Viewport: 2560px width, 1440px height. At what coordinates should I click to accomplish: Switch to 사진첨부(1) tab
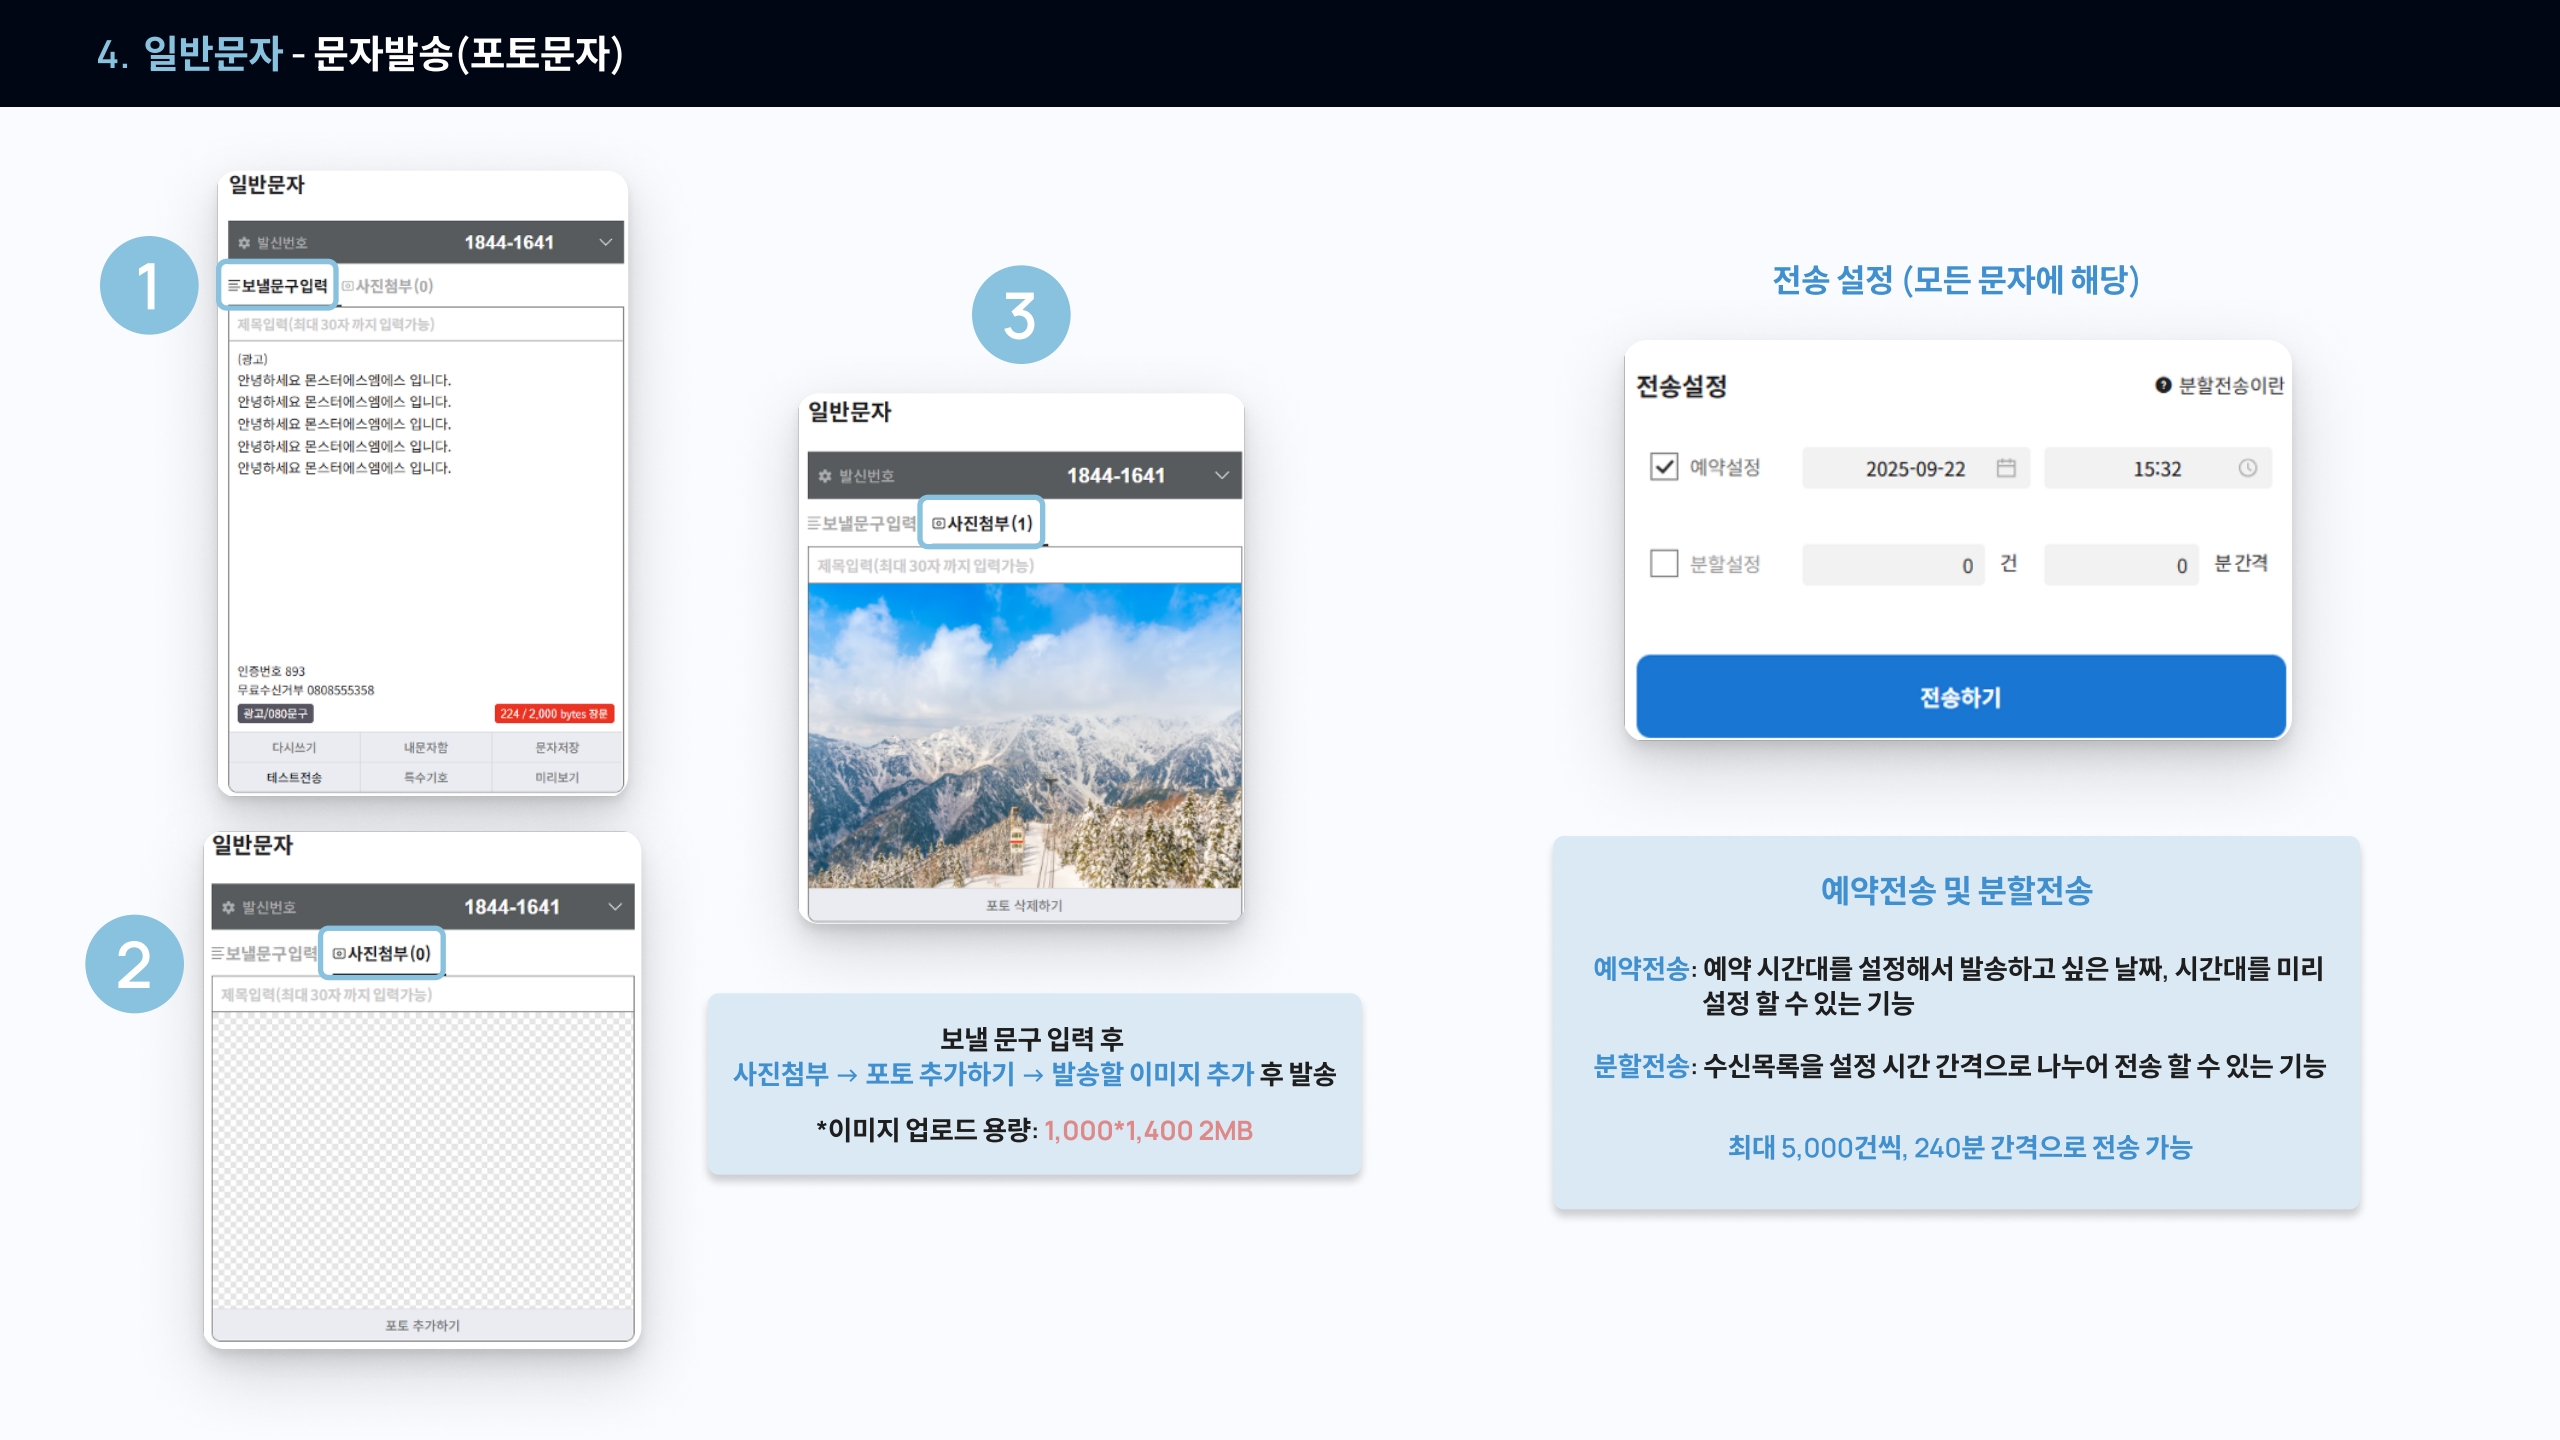981,523
